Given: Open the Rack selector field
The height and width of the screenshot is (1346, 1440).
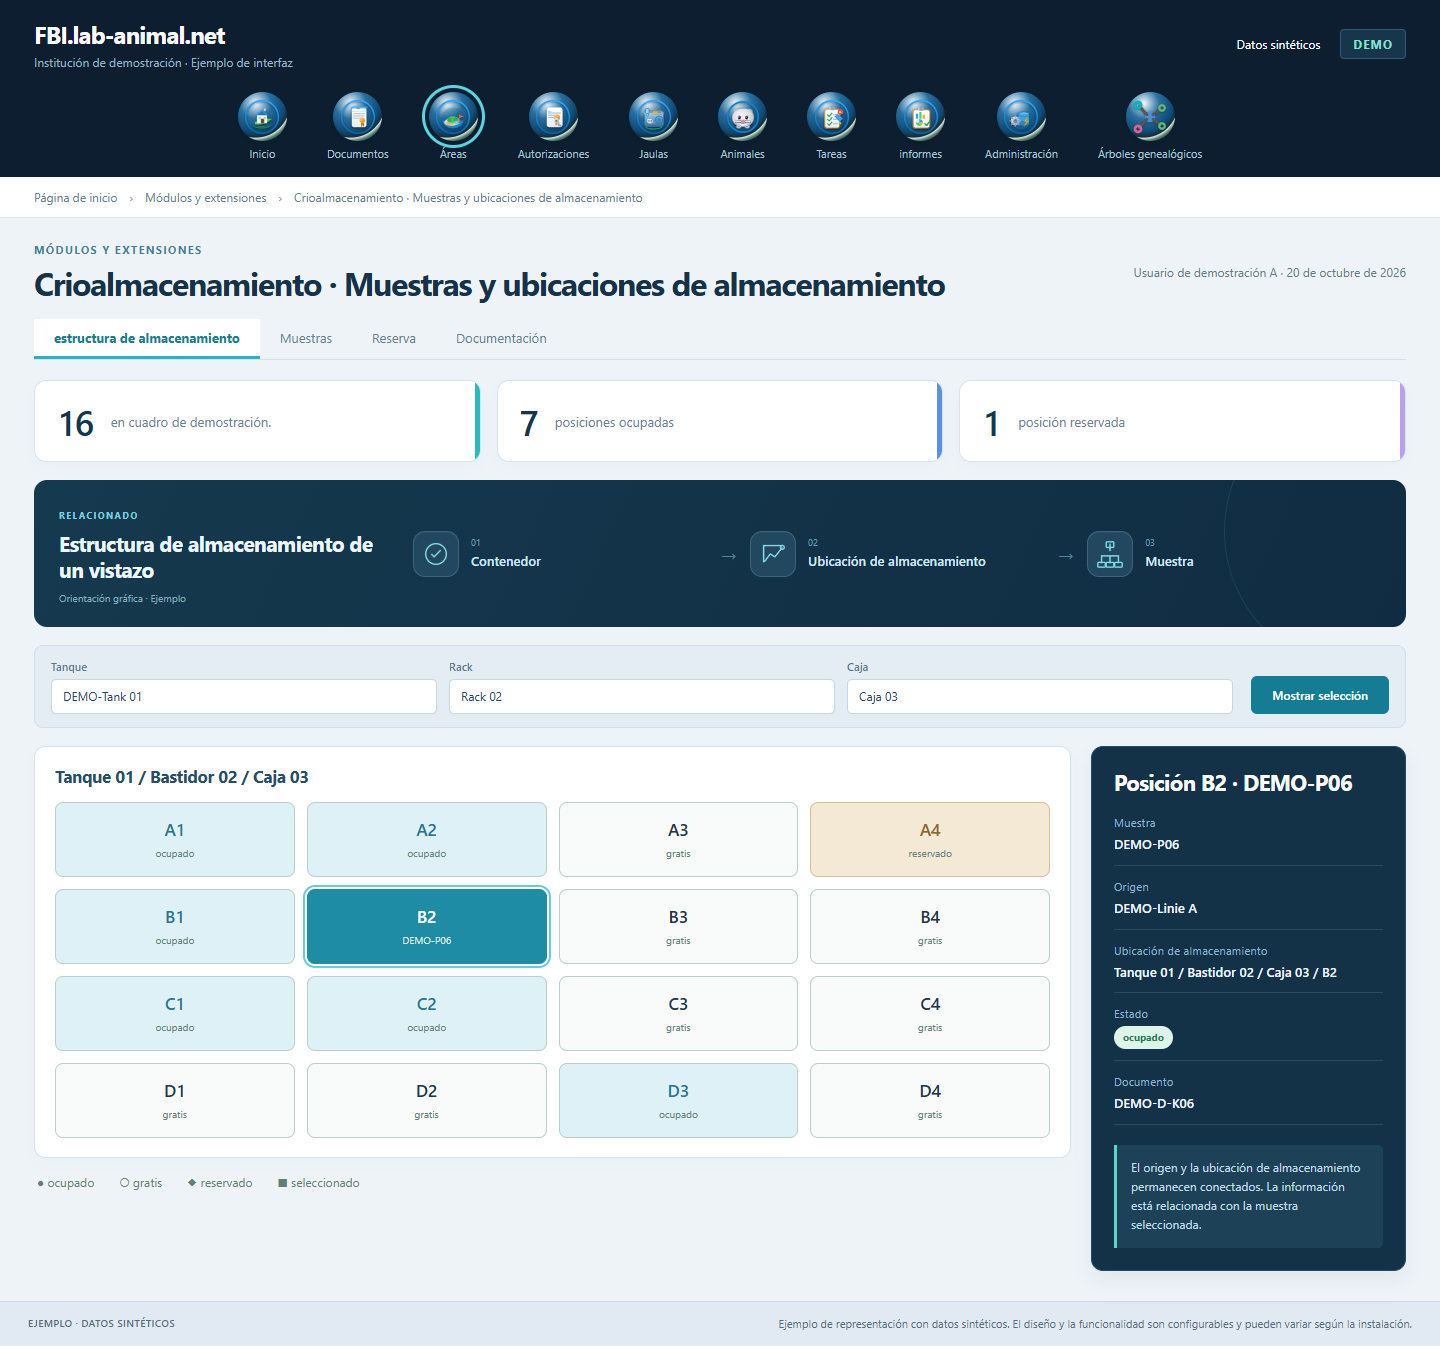Looking at the screenshot, I should (642, 697).
